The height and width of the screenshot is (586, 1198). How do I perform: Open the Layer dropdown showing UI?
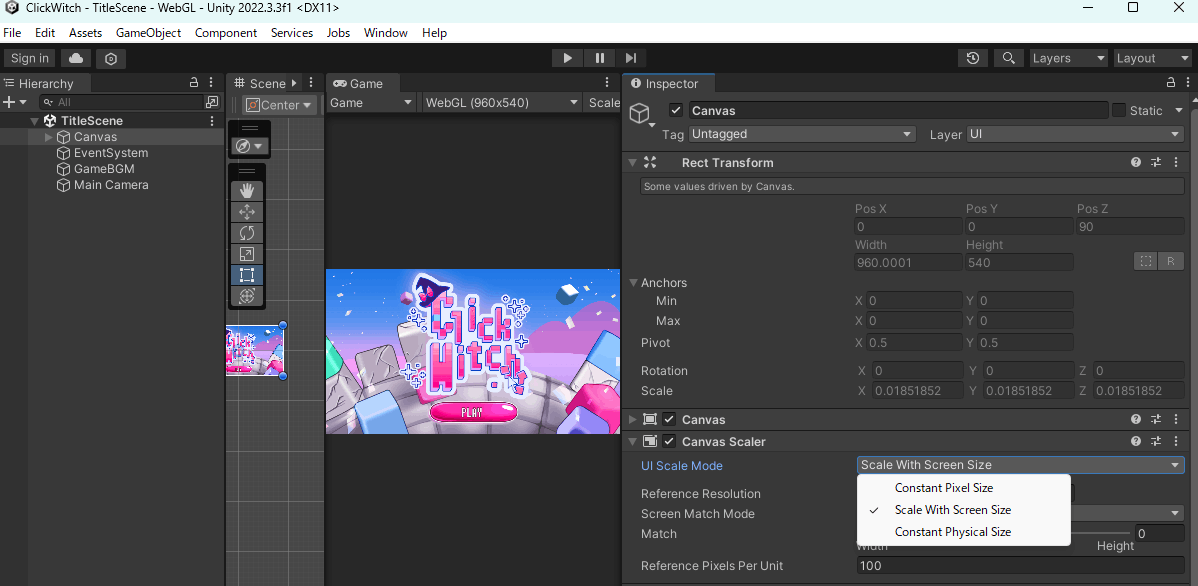[x=1075, y=134]
